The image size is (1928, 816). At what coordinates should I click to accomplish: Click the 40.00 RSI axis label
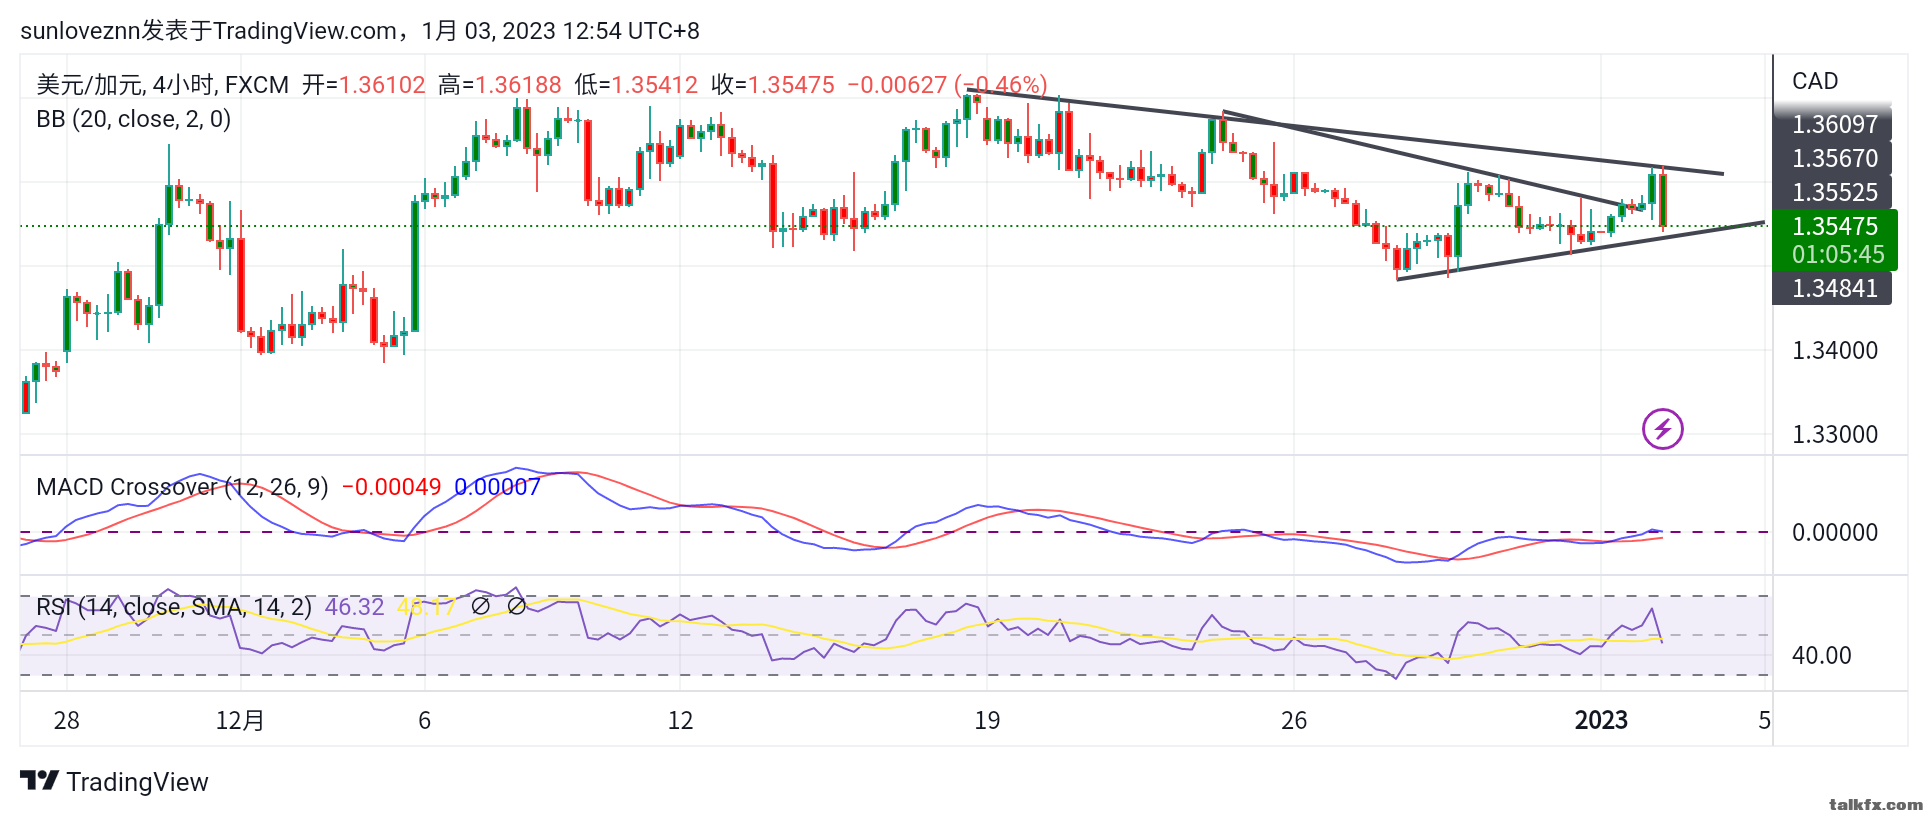1822,656
